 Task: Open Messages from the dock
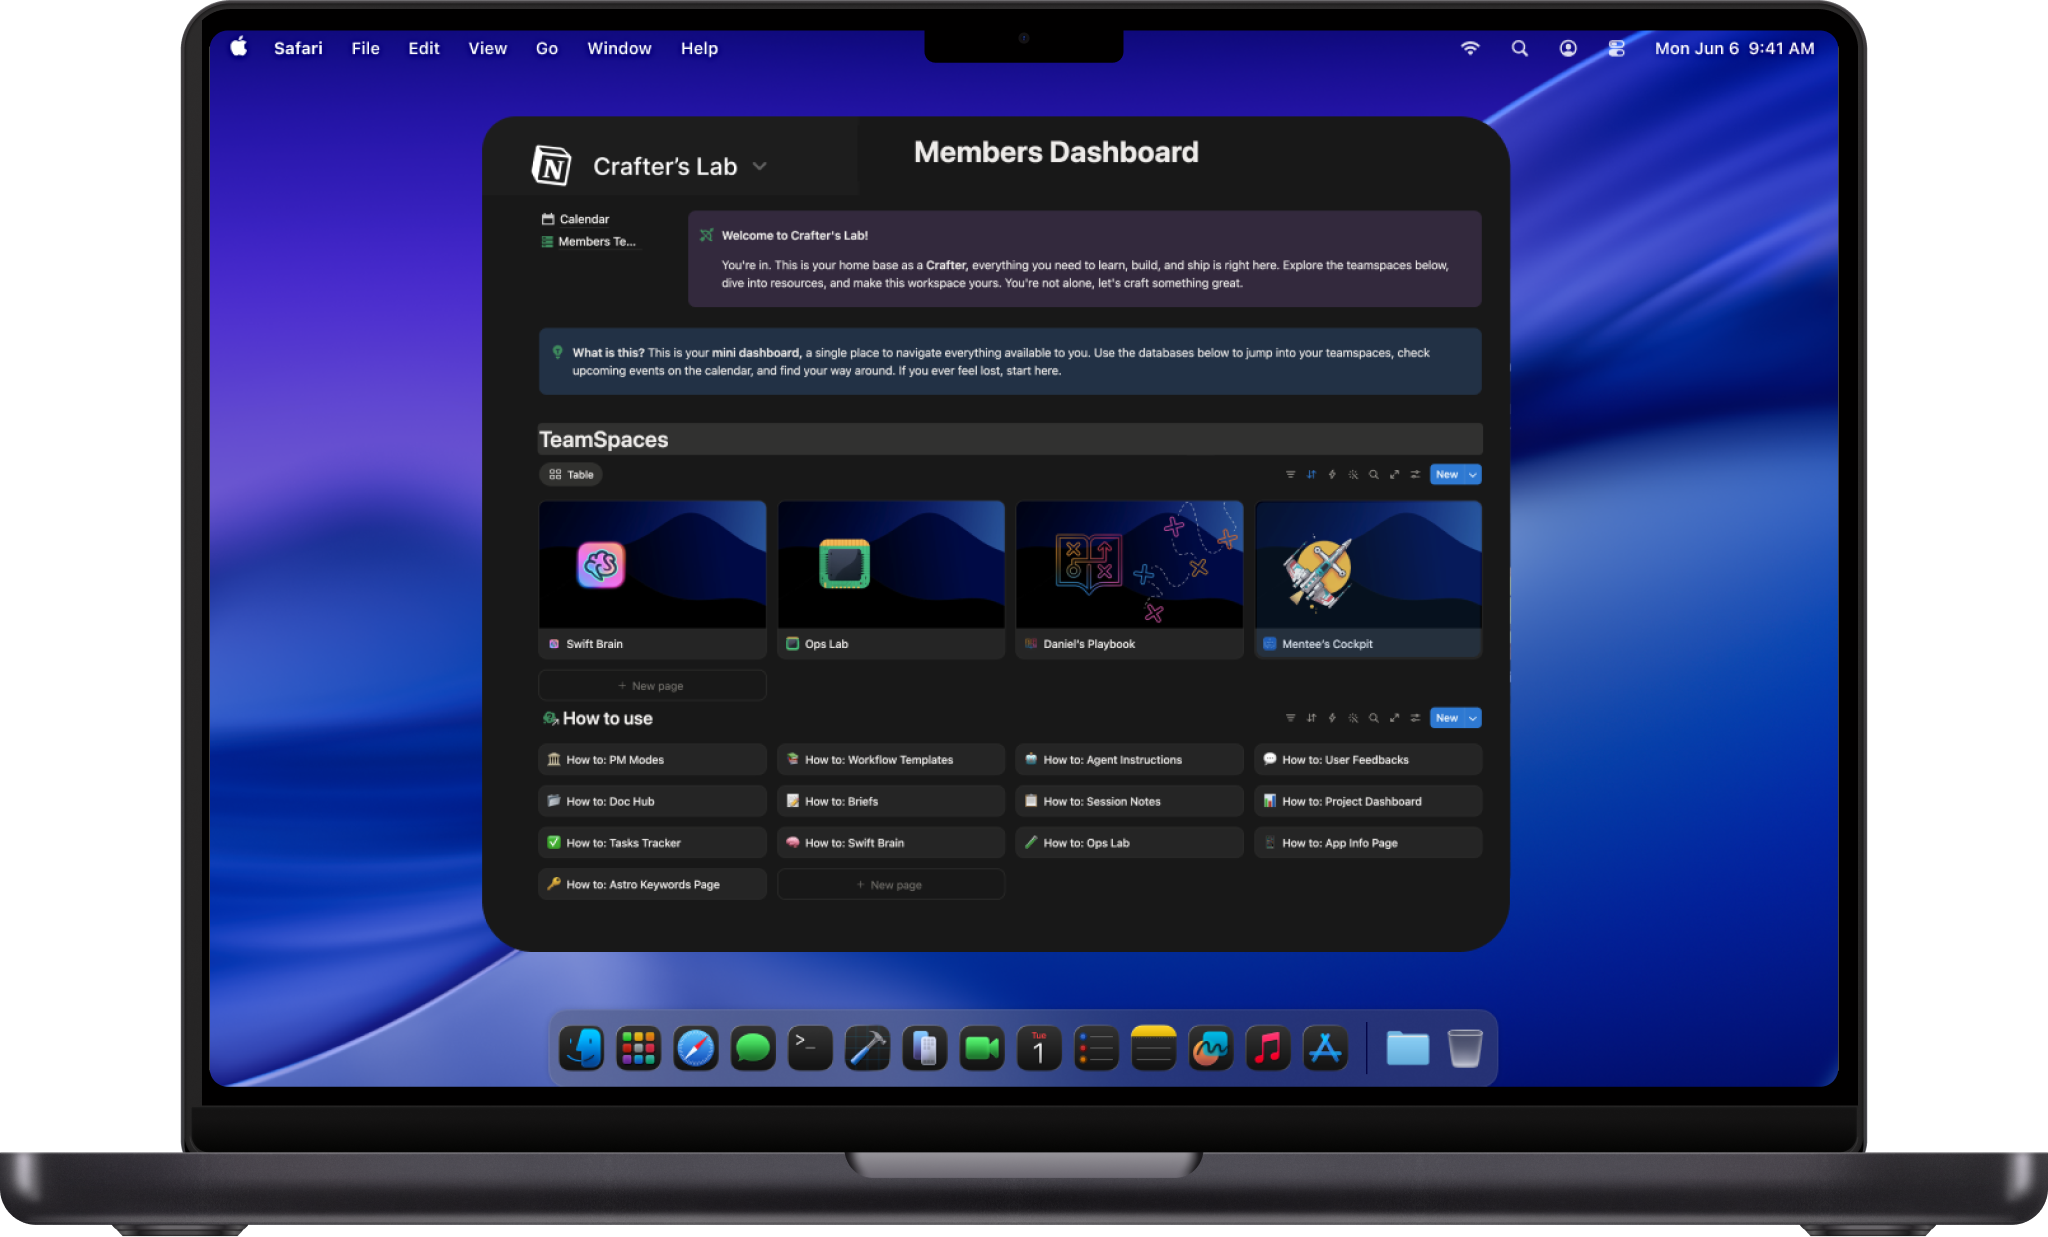click(x=753, y=1048)
